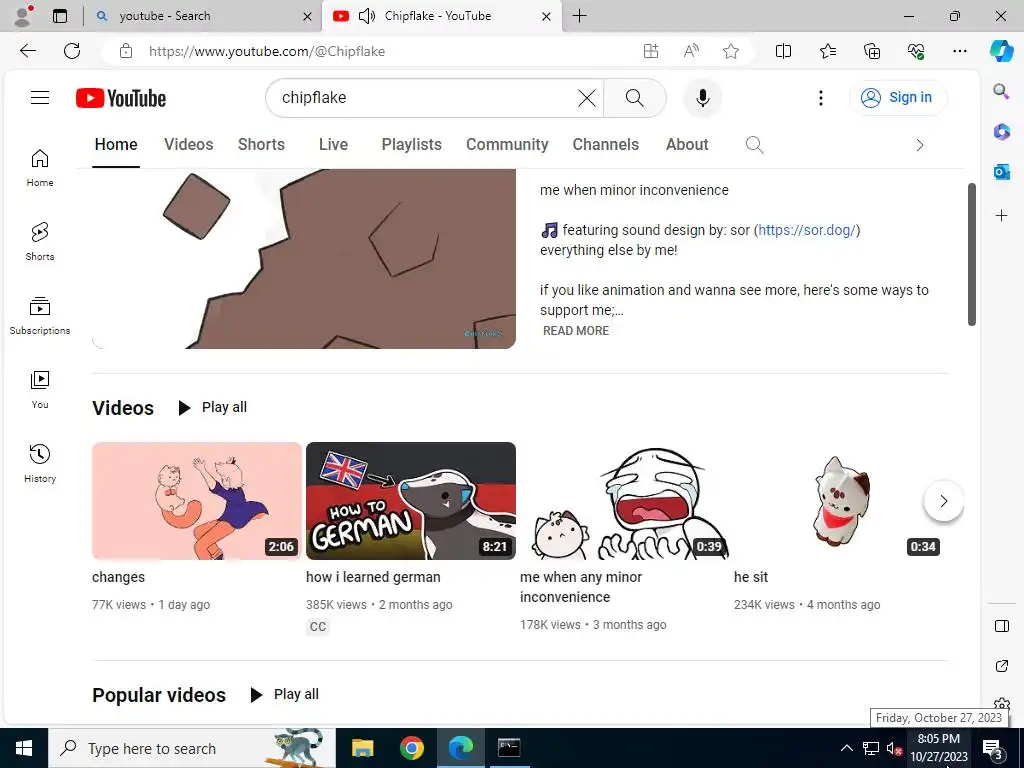Switch to the Playlists tab
1024x768 pixels.
(411, 144)
